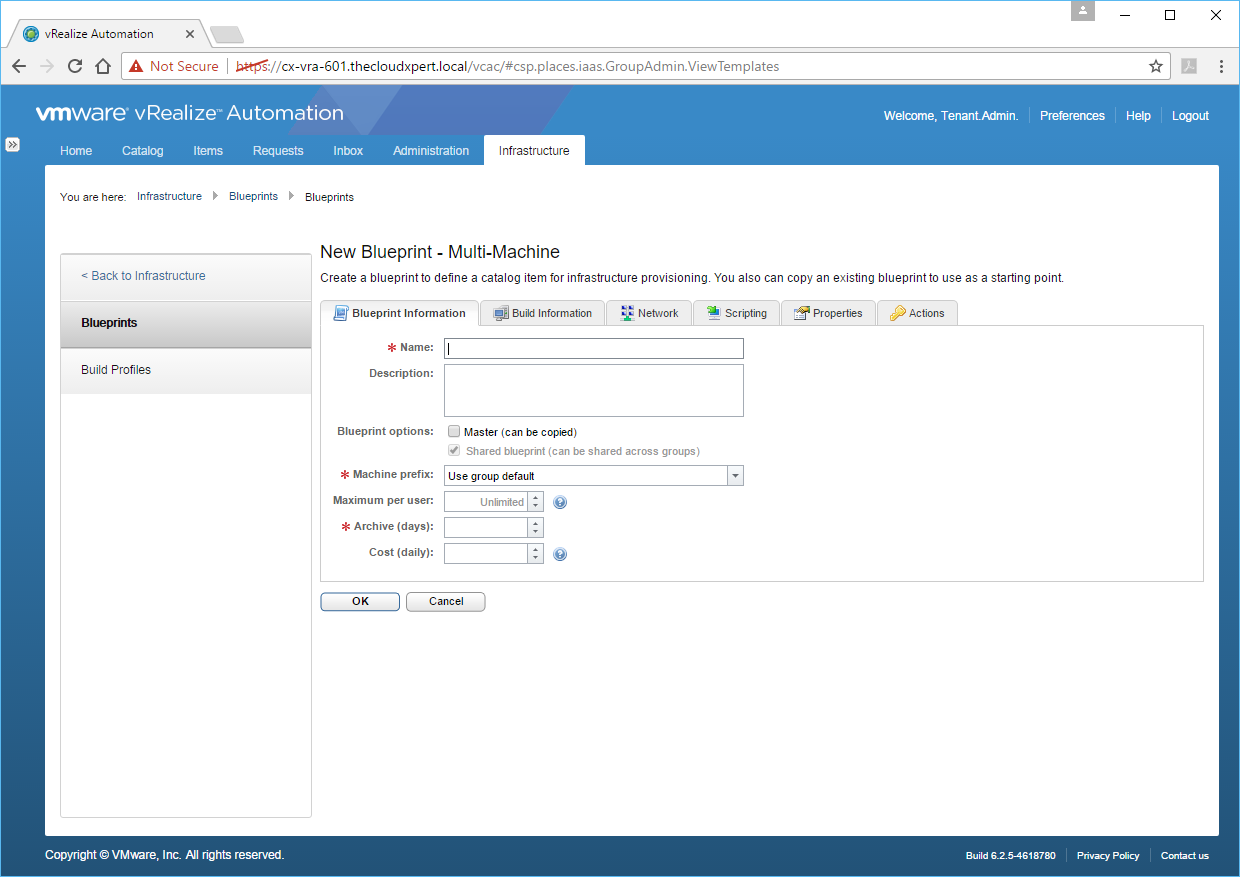Open the Scripting tab

(x=736, y=313)
